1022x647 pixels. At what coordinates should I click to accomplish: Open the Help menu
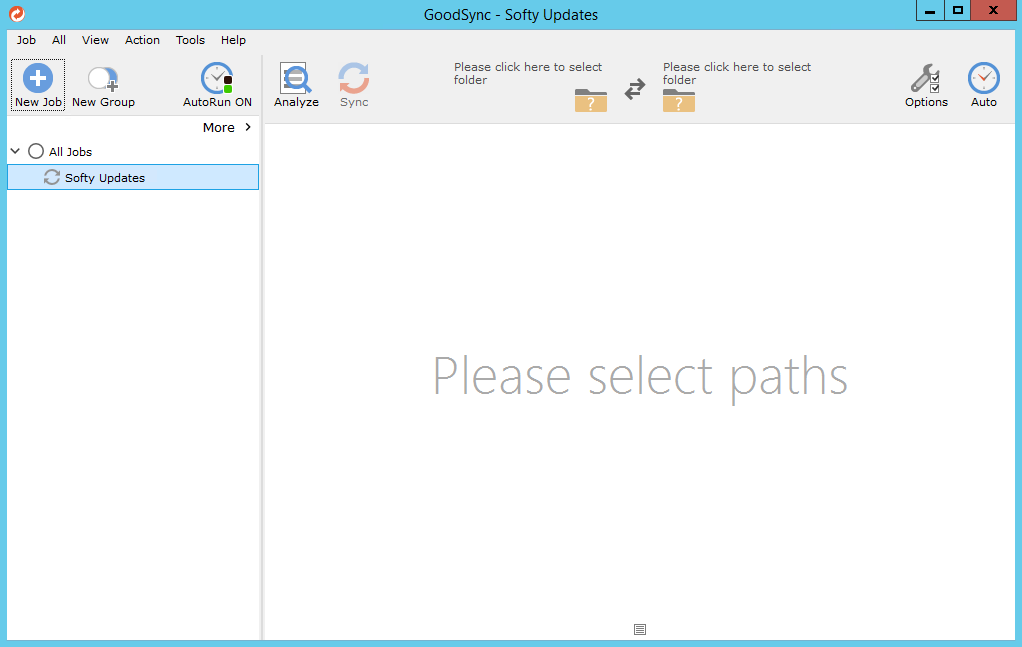pos(233,40)
